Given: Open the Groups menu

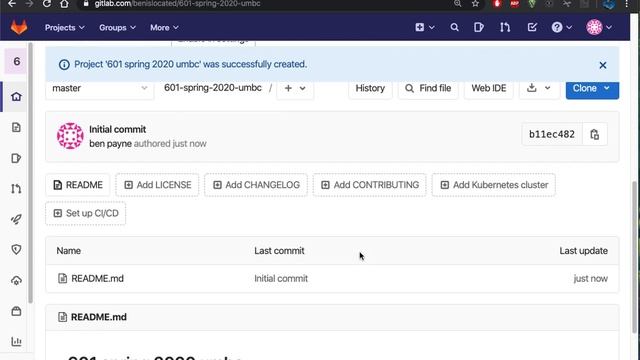Looking at the screenshot, I should (117, 28).
